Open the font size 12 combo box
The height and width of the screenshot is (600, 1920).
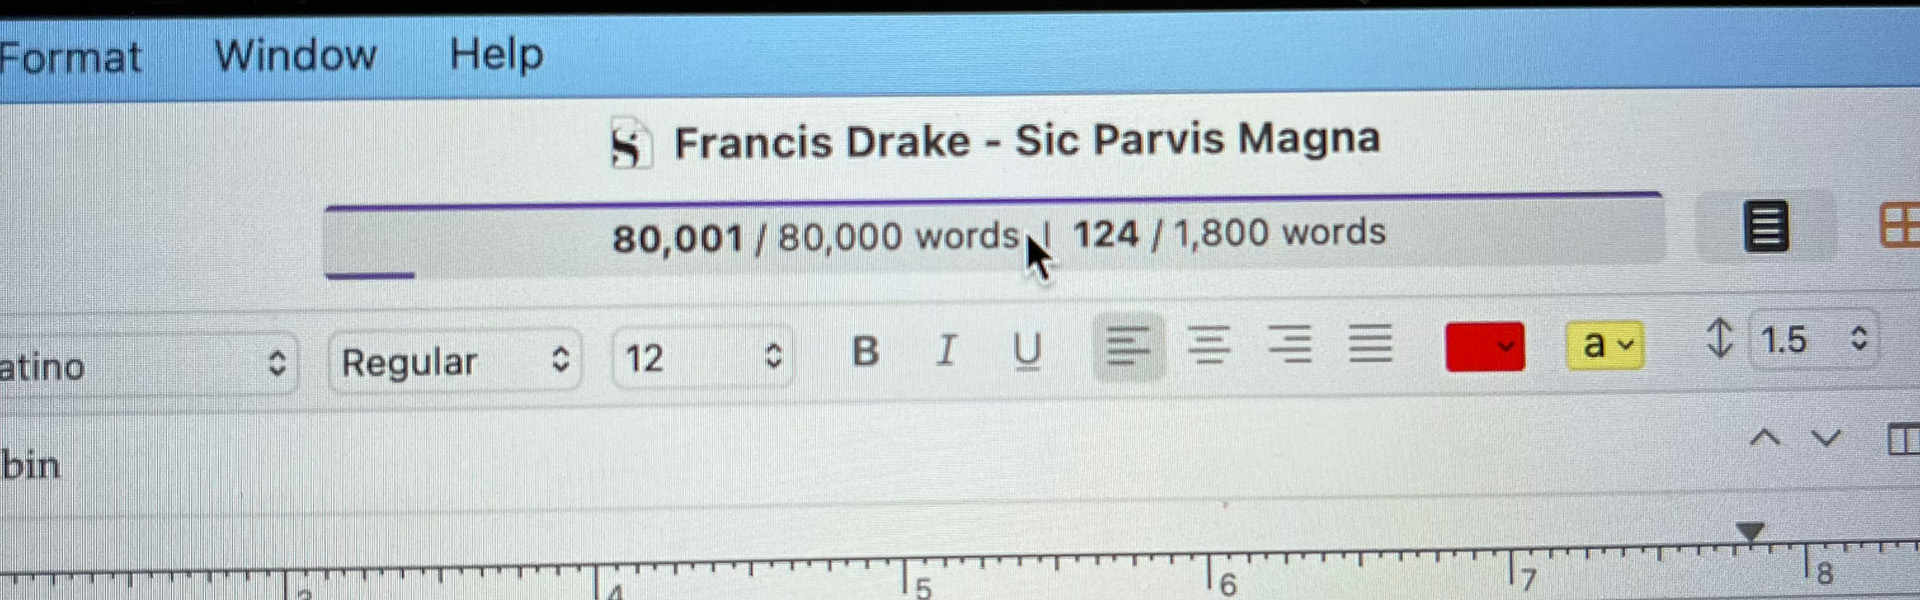(702, 356)
